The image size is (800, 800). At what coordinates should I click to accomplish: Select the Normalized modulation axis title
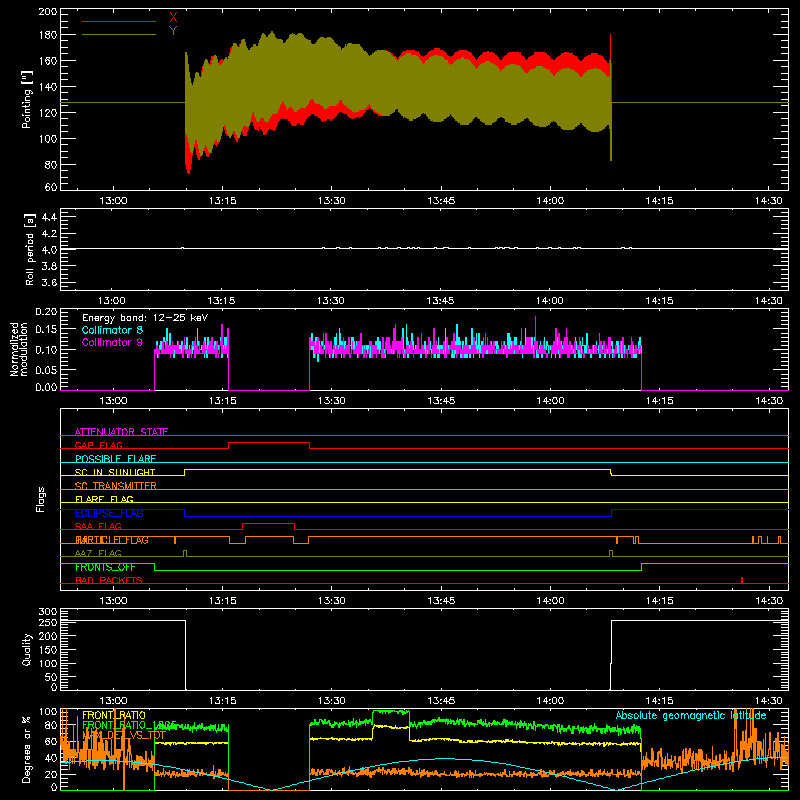[x=19, y=349]
